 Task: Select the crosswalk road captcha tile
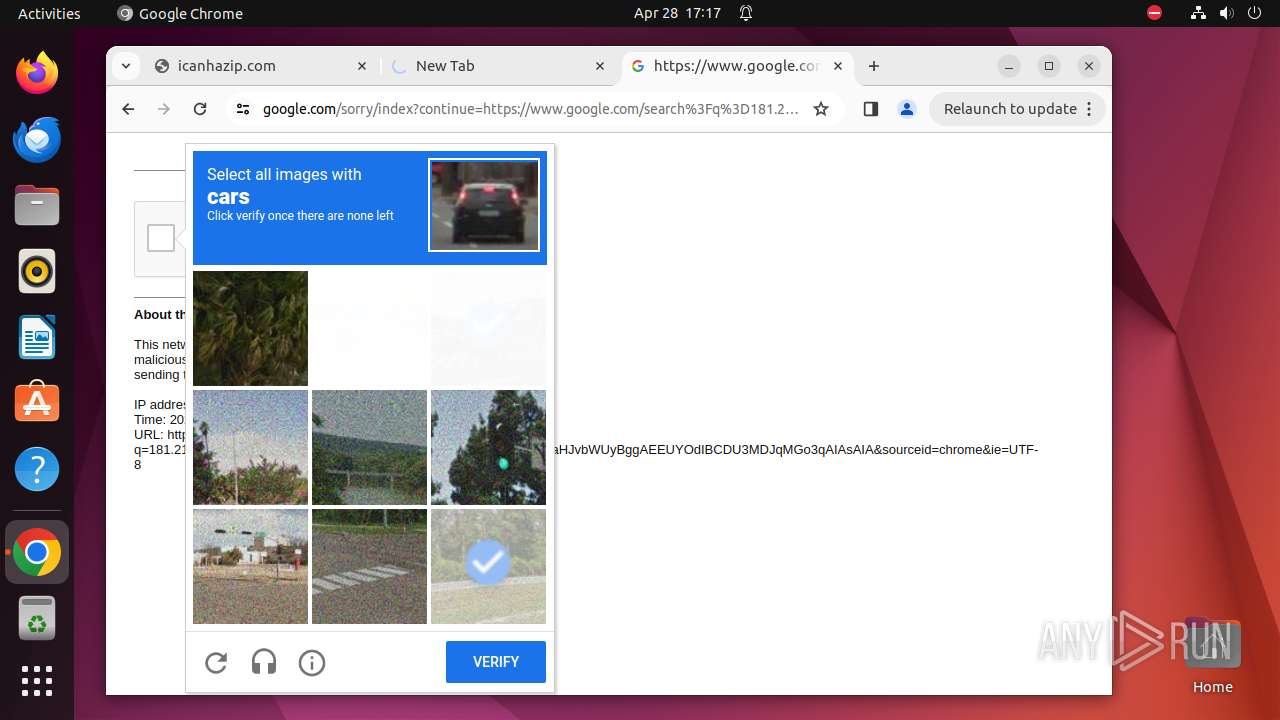[369, 566]
